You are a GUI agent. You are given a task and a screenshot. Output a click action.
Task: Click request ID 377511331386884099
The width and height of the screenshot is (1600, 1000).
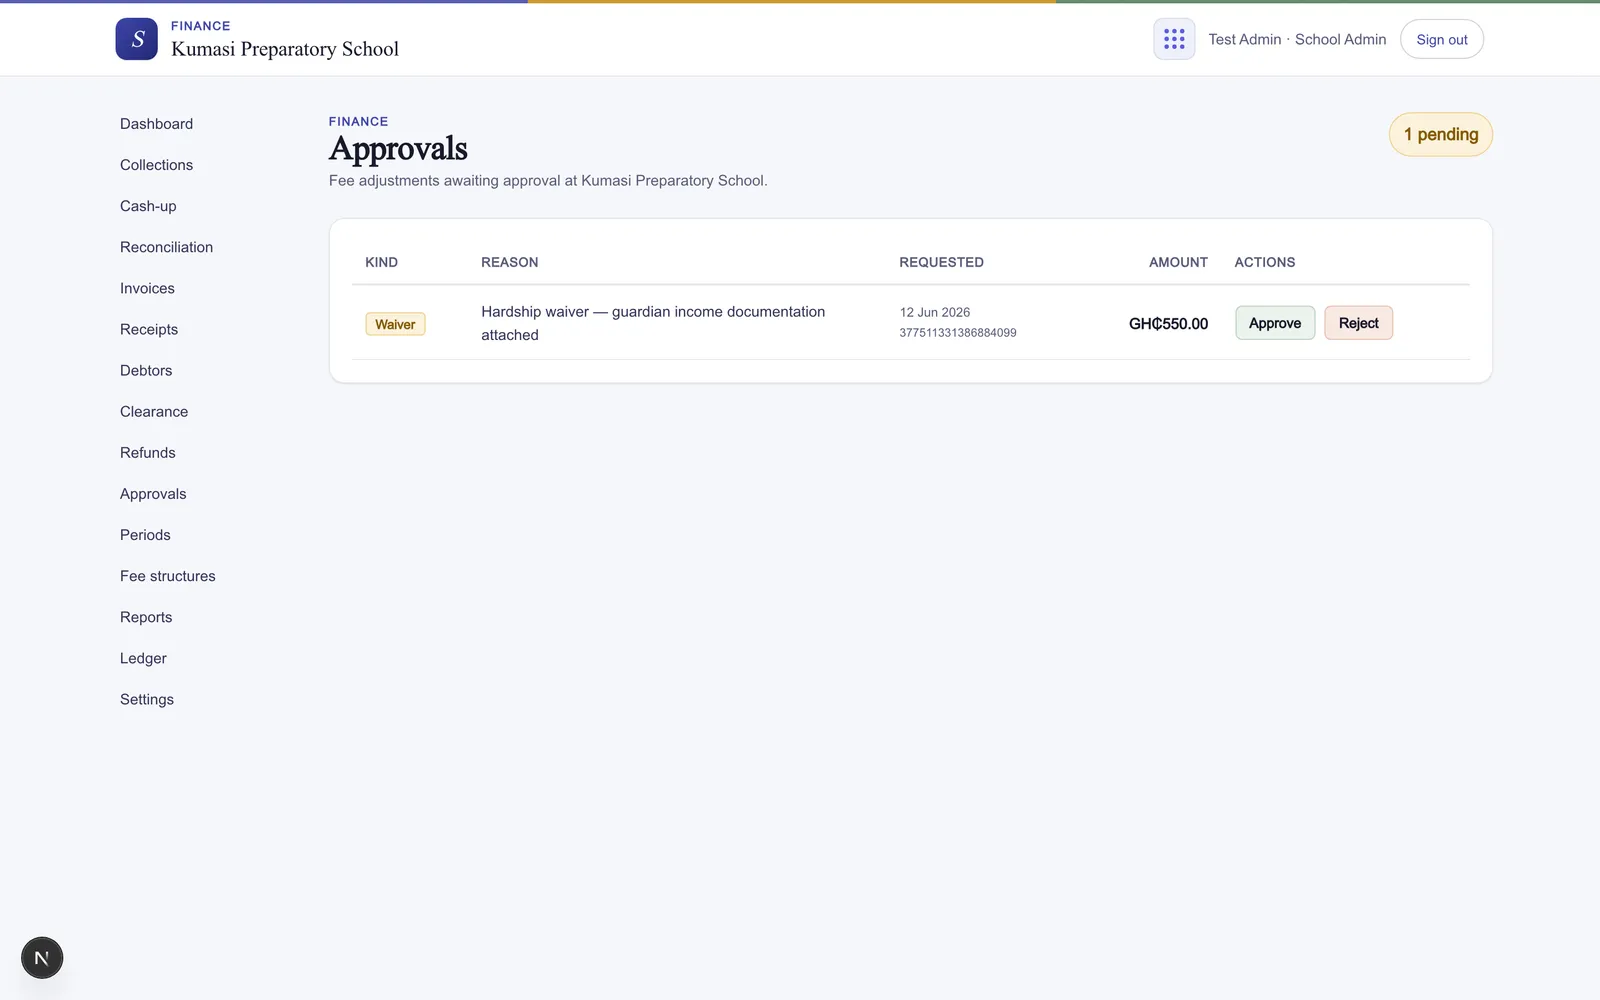(958, 333)
